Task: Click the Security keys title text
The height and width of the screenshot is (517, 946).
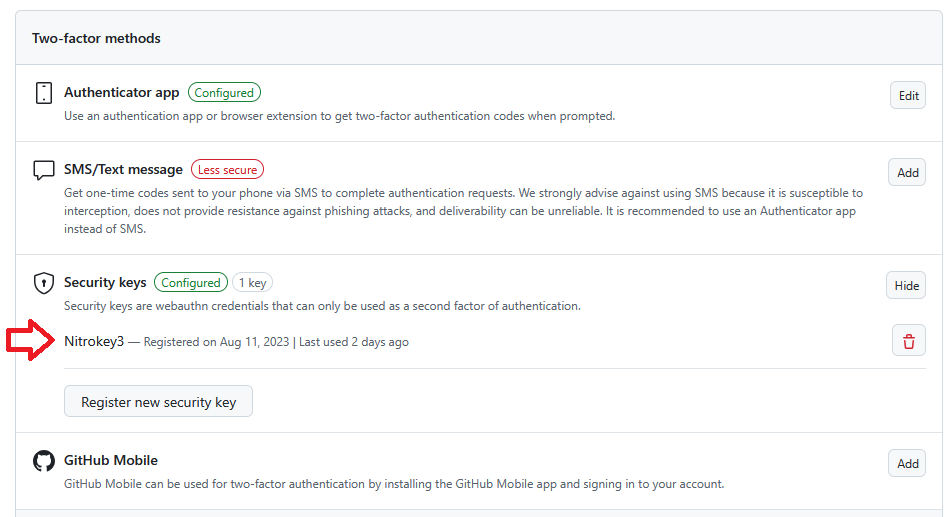Action: [x=105, y=283]
